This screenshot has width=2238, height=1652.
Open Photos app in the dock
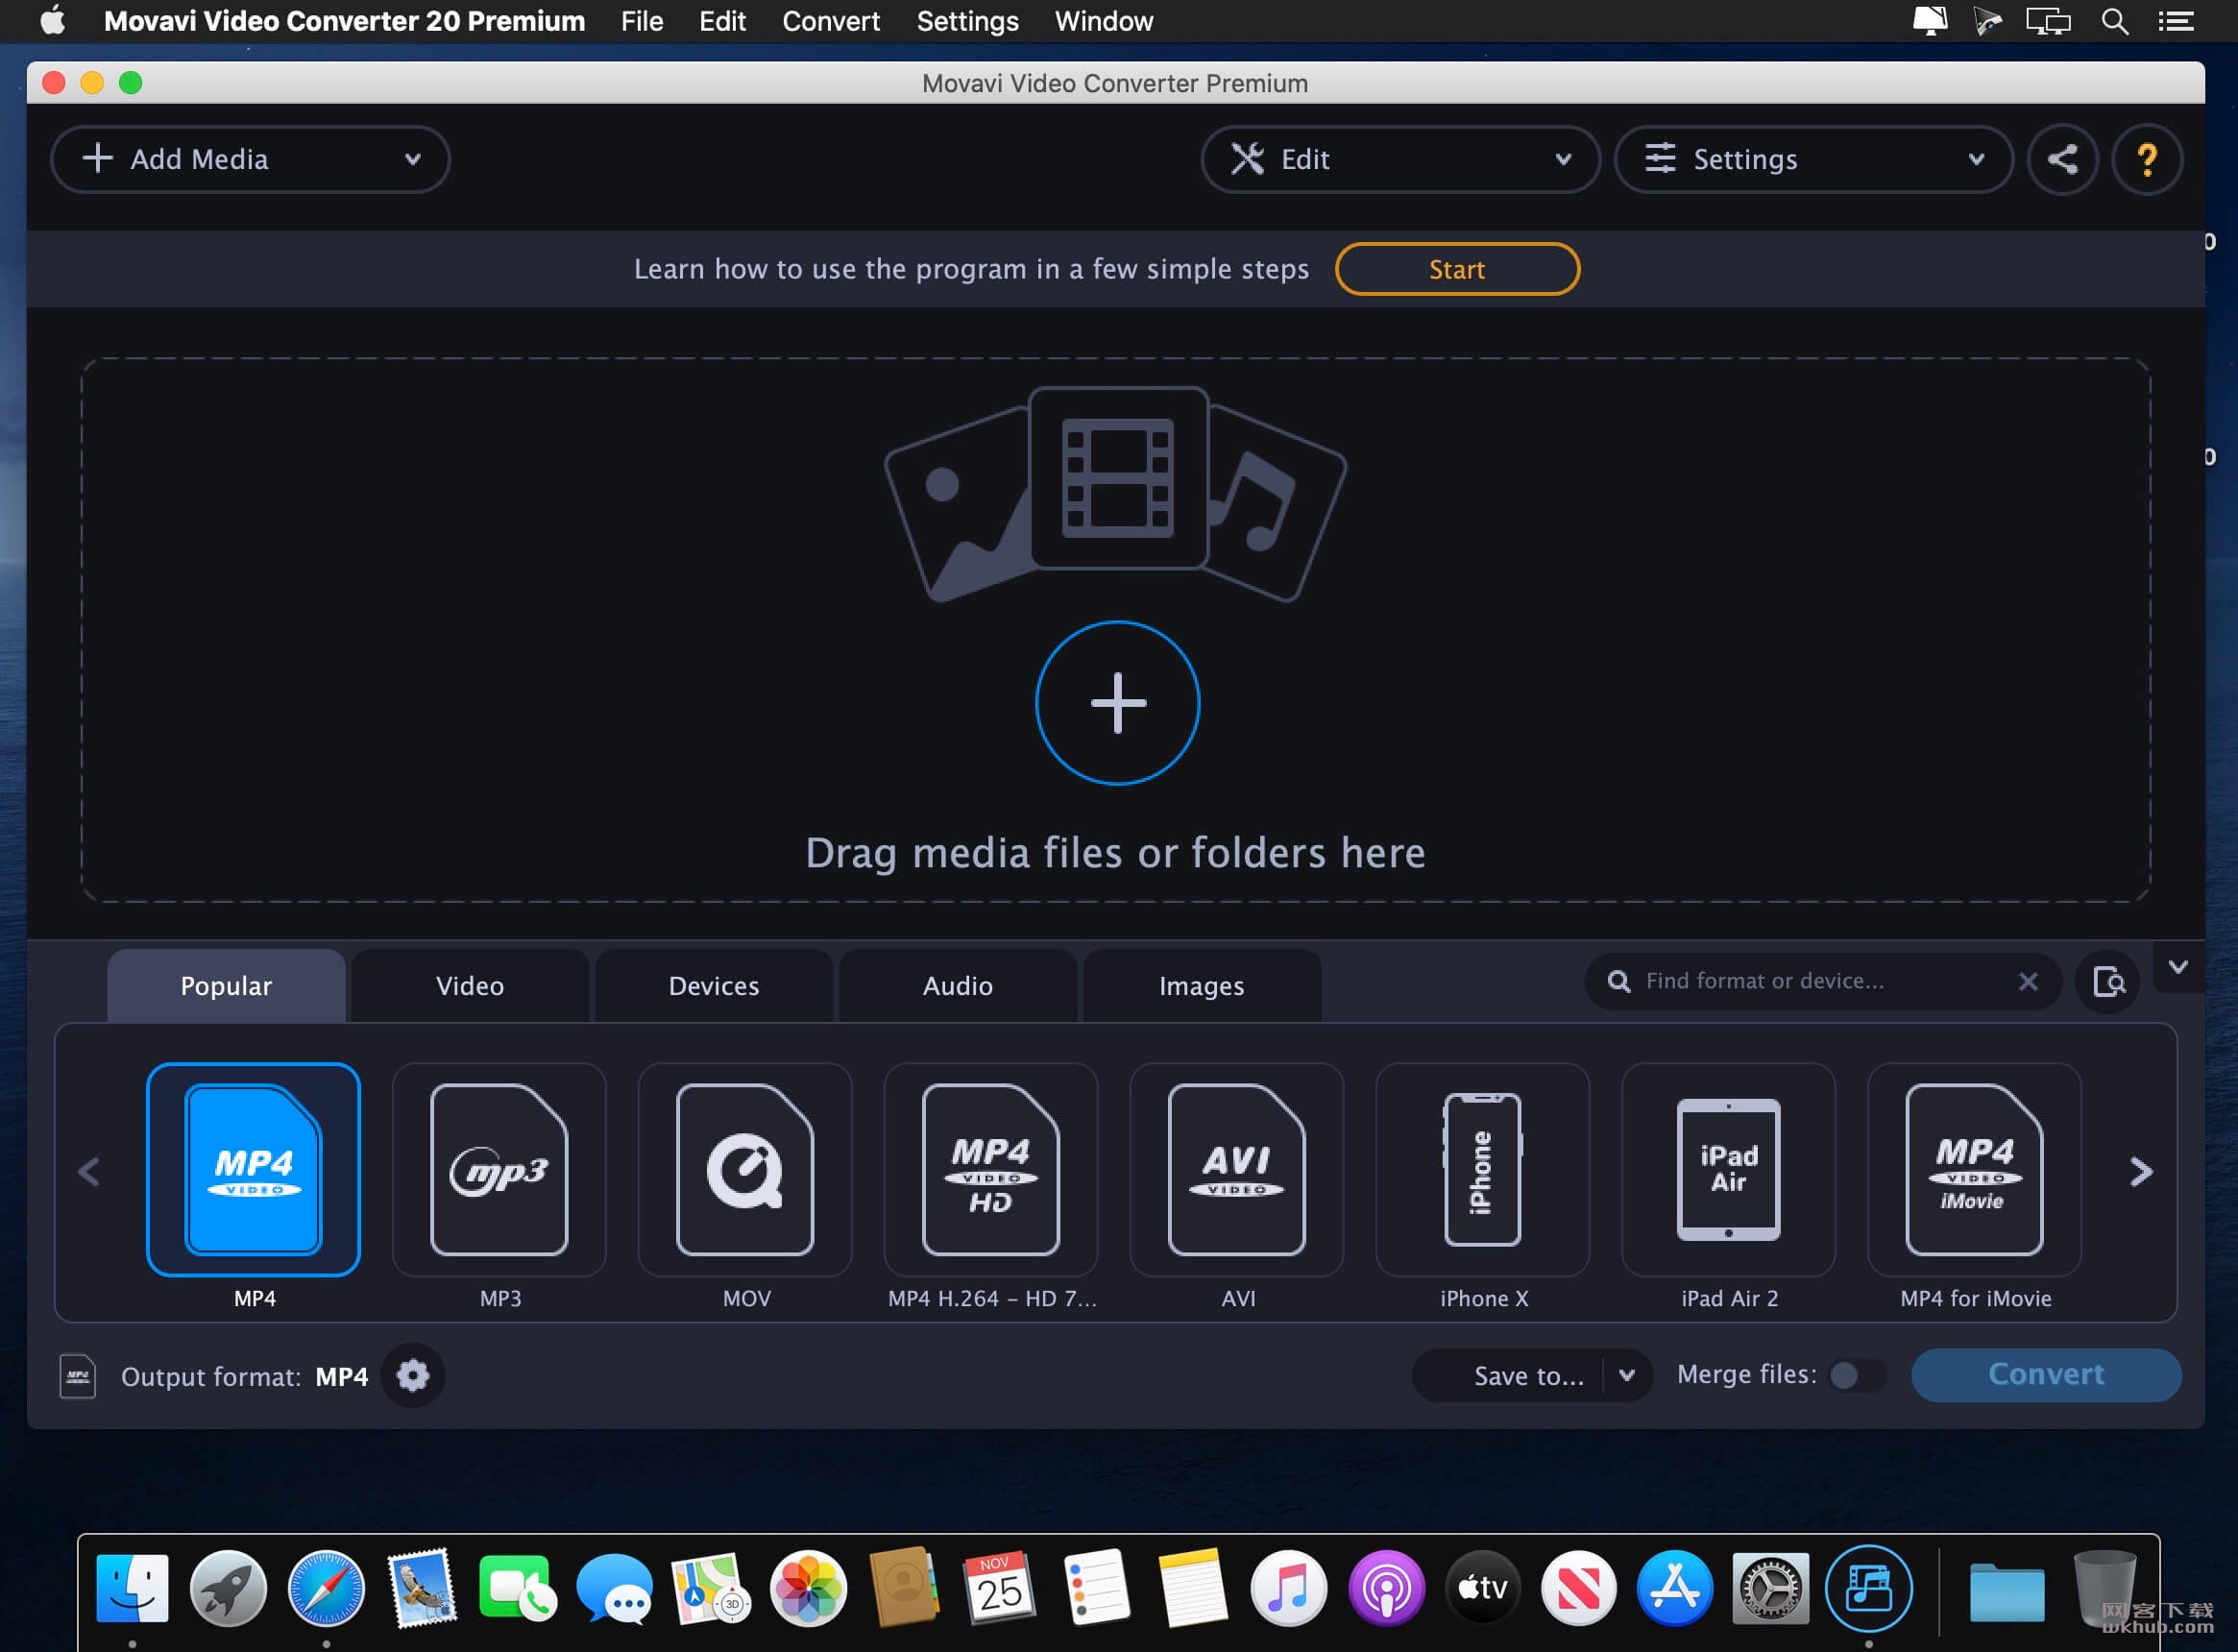coord(808,1588)
